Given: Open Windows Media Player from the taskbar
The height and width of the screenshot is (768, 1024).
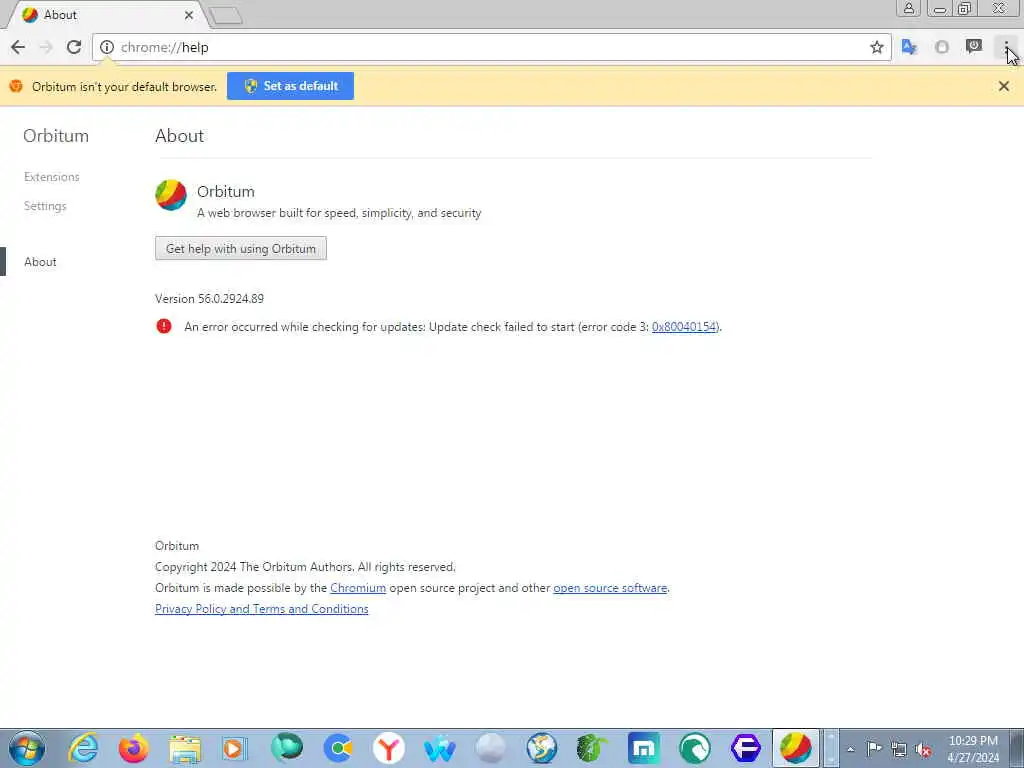Looking at the screenshot, I should coord(235,748).
